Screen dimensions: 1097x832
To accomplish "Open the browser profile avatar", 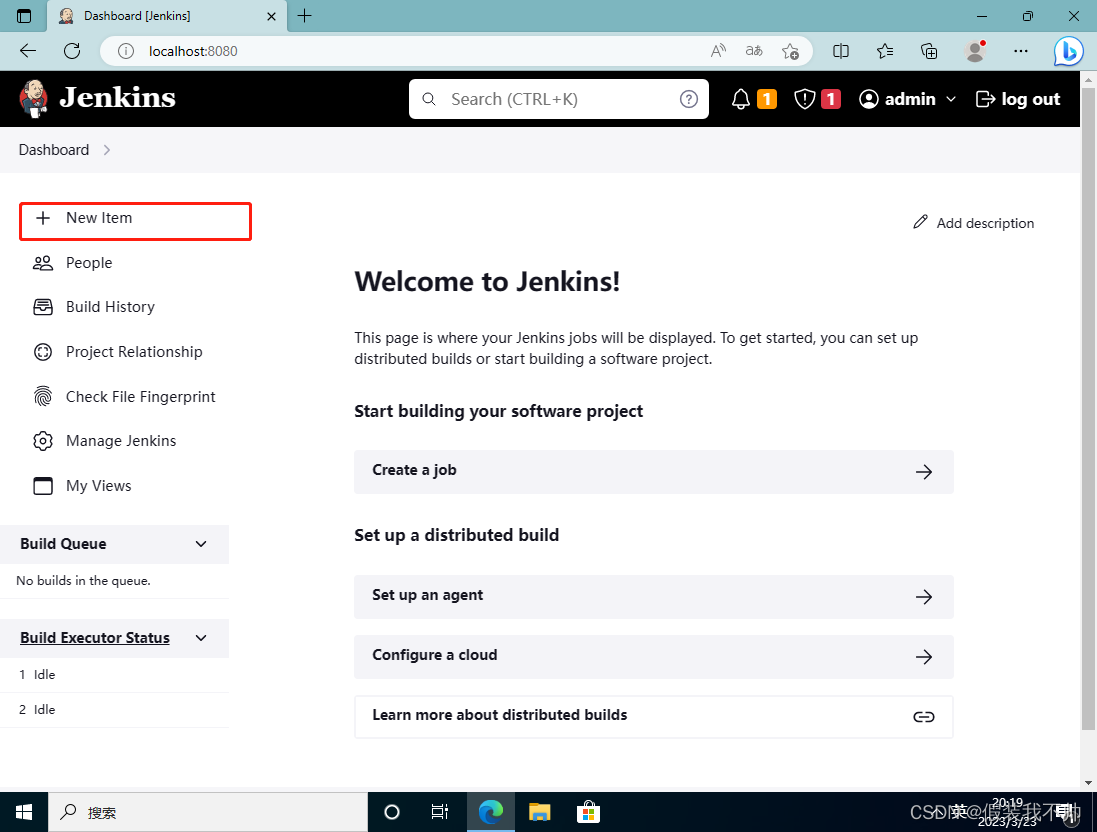I will pyautogui.click(x=975, y=50).
